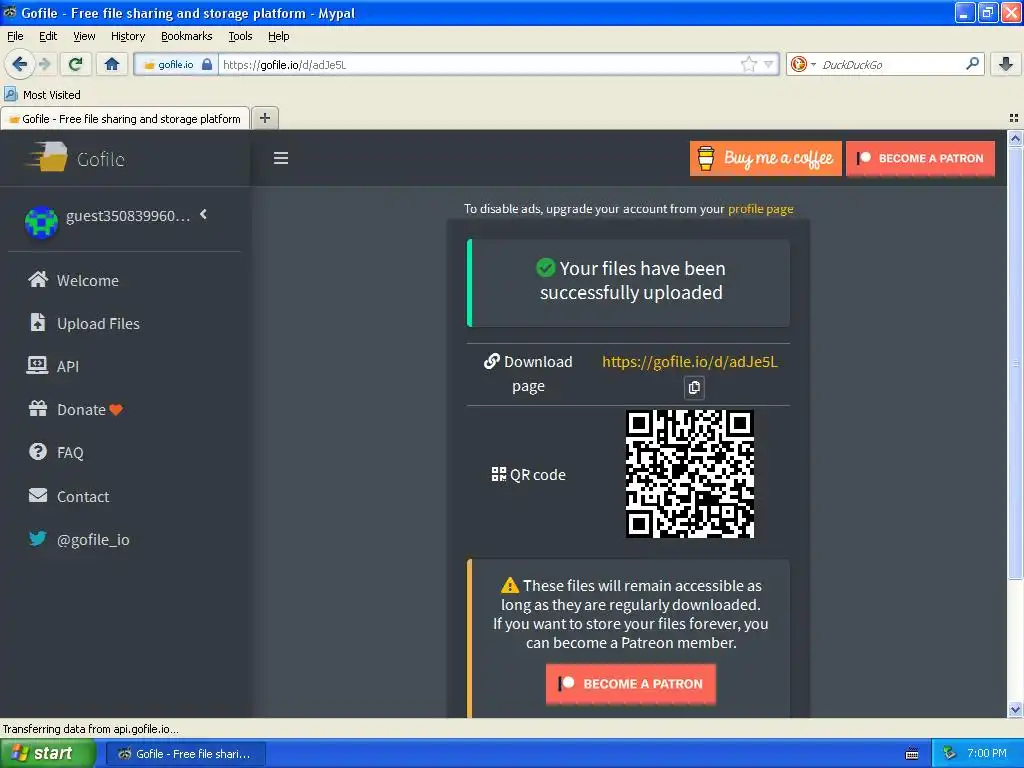Click the forward navigation arrow
Screen dimensions: 1024x768
(44, 64)
